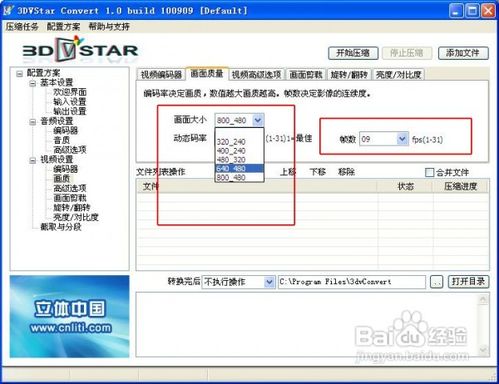The image size is (499, 384).
Task: Select 输入设置 in the settings tree
Action: [70, 102]
